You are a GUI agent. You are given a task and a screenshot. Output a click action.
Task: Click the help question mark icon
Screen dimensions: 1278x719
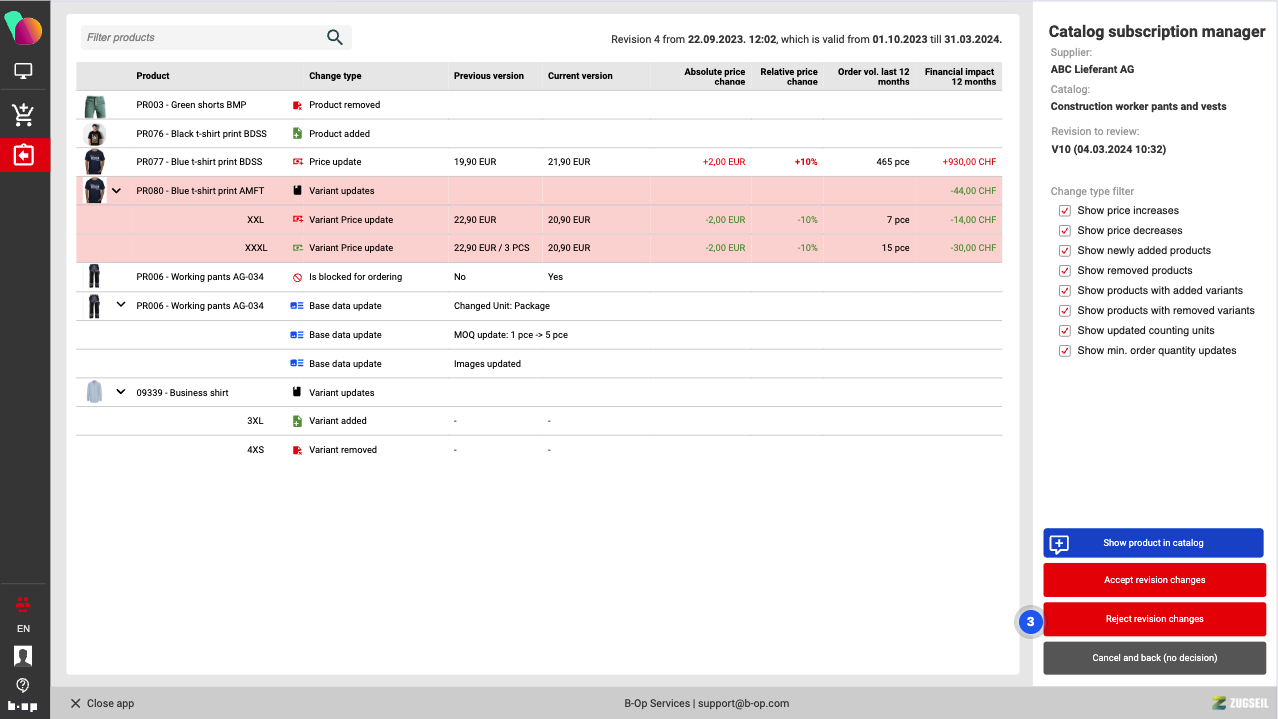click(x=23, y=685)
